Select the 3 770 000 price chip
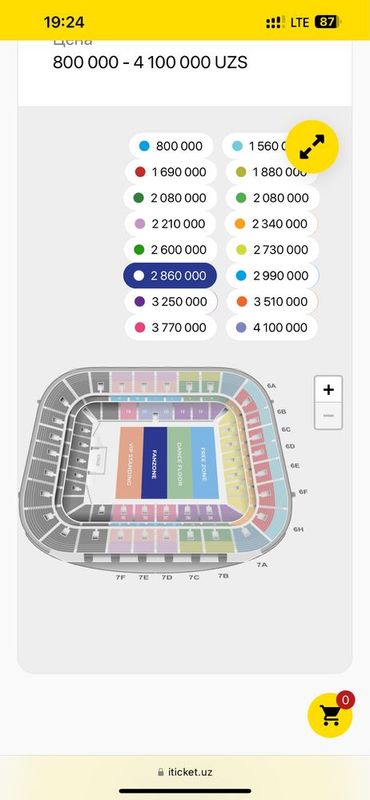 click(x=171, y=328)
